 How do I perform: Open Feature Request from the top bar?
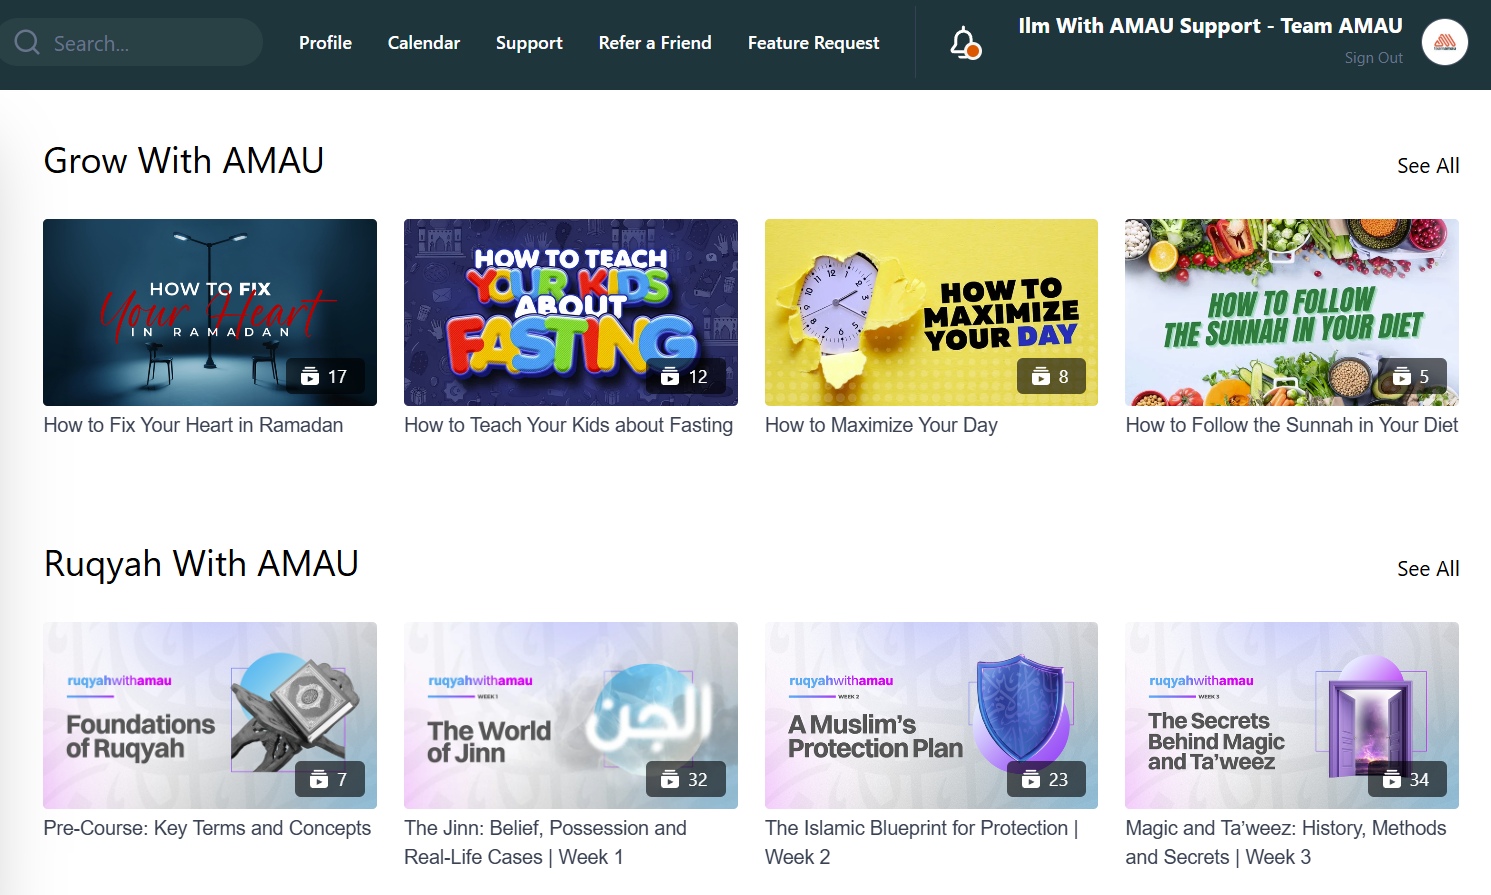[813, 43]
